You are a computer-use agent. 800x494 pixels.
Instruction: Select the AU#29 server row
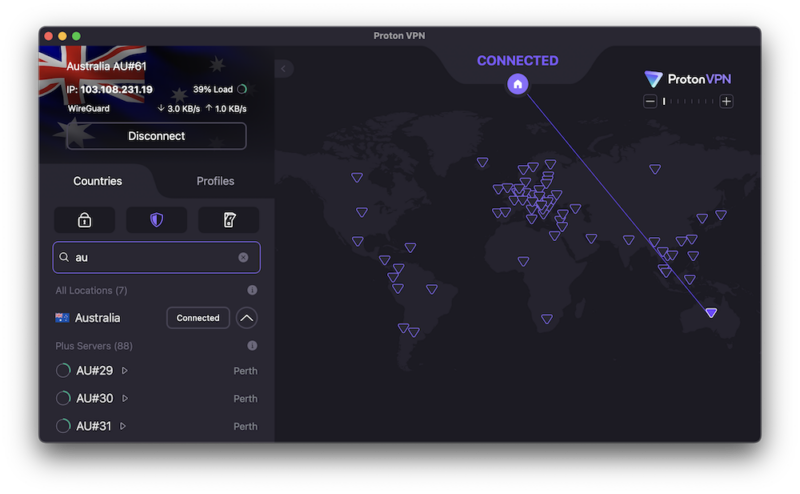(x=157, y=370)
